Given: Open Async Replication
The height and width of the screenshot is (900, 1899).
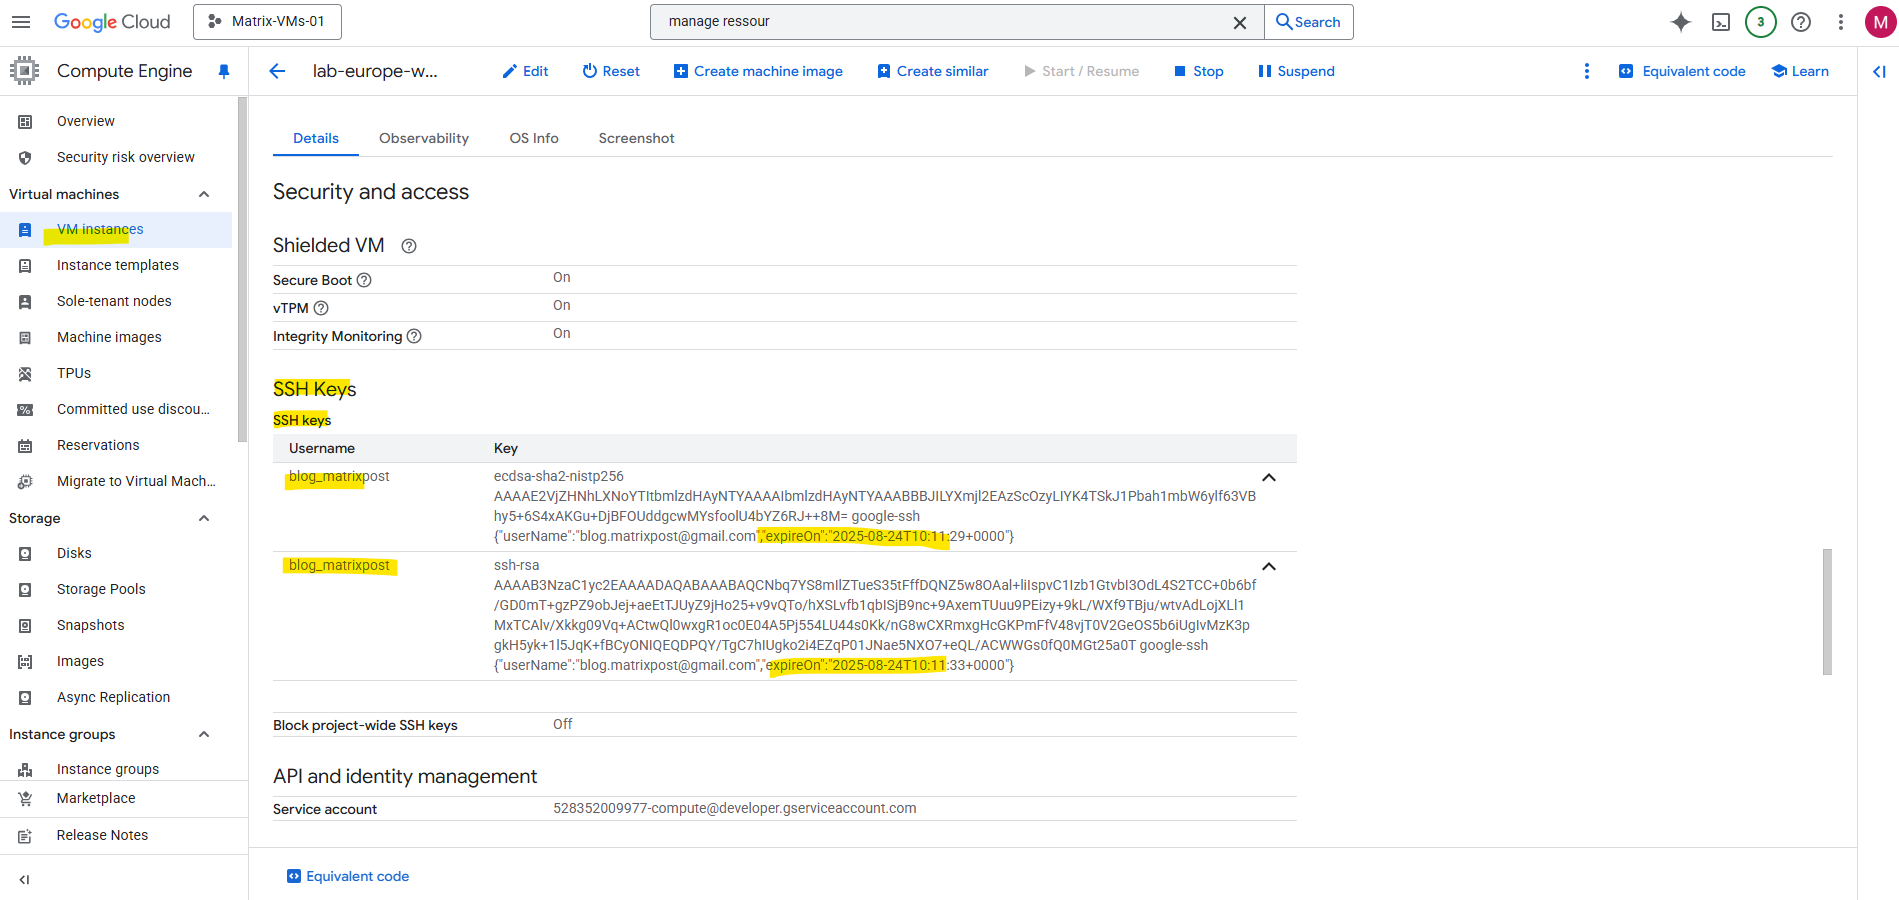Looking at the screenshot, I should tap(116, 697).
